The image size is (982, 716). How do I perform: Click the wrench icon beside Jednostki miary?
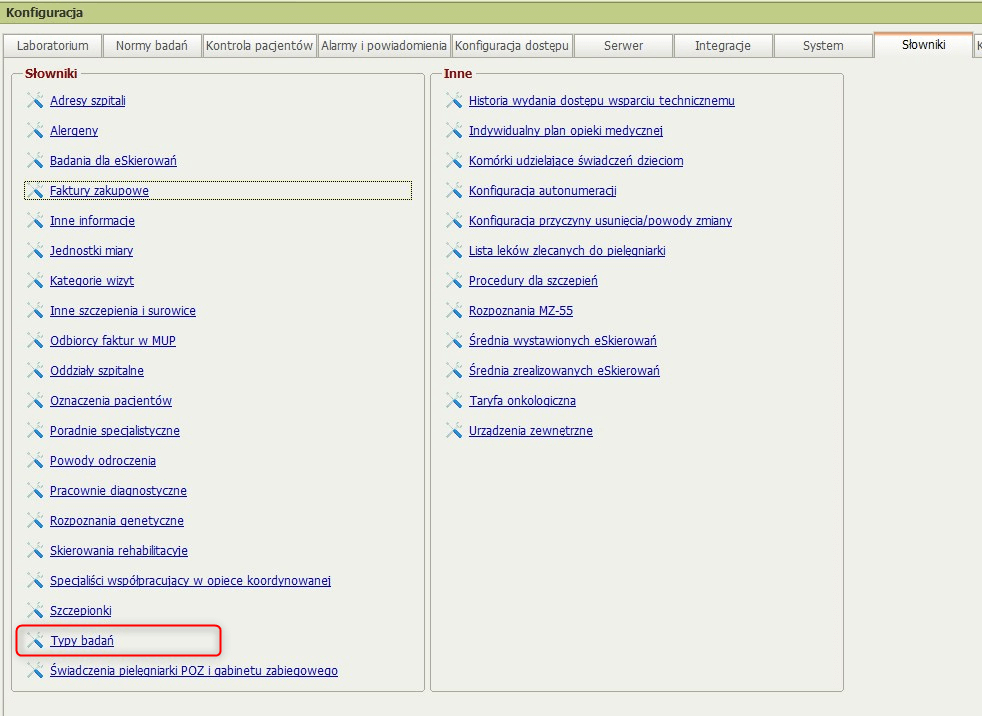click(x=35, y=251)
